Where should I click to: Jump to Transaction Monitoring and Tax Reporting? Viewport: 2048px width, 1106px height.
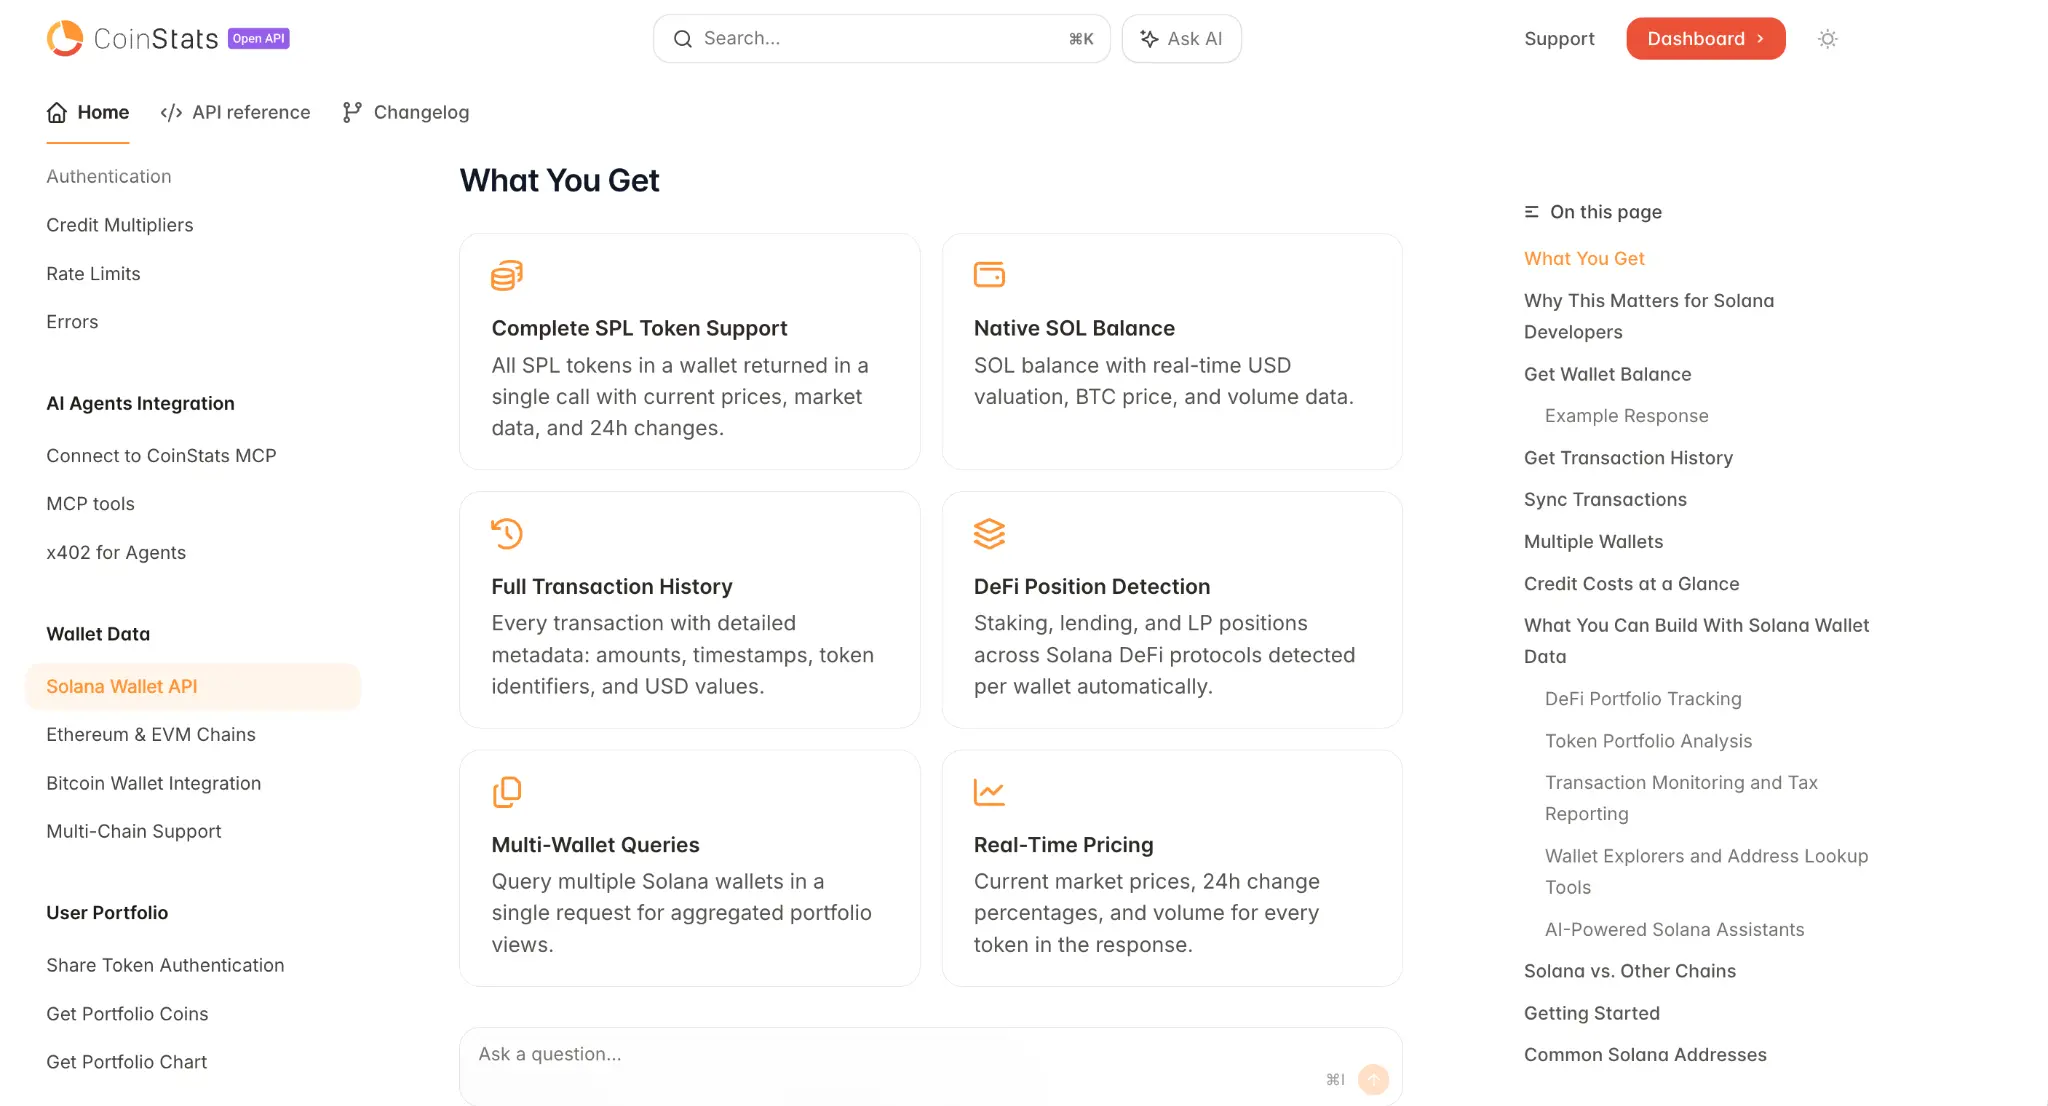[1681, 798]
